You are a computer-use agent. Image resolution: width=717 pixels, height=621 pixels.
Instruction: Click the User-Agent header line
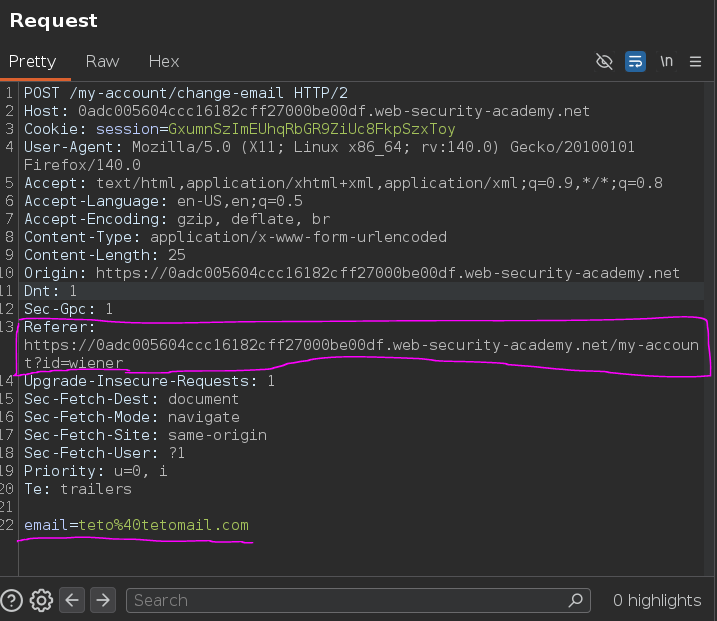click(x=329, y=147)
